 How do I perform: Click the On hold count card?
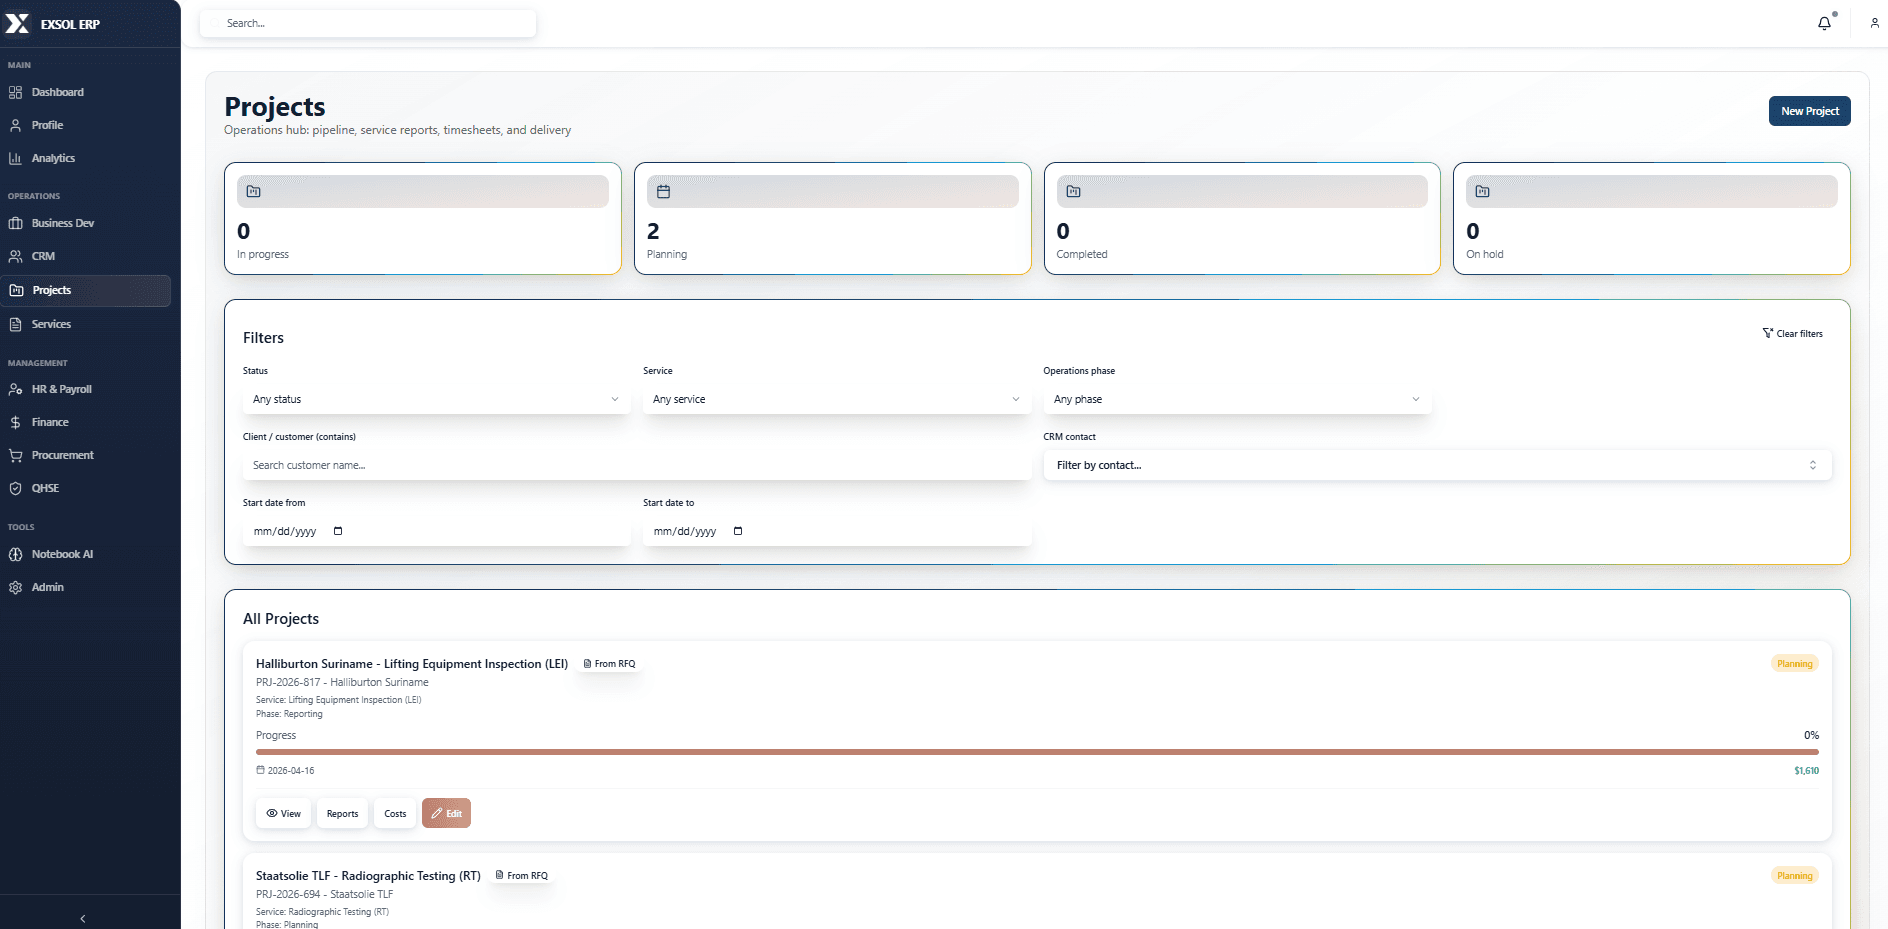1651,218
